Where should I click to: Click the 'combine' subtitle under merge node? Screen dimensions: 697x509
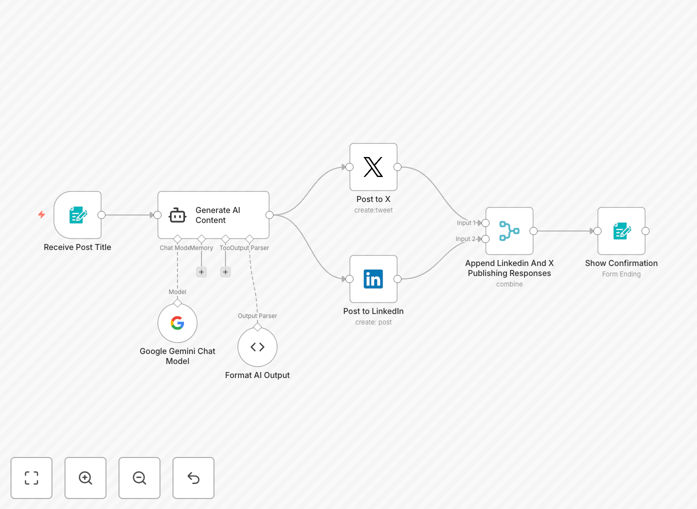coord(509,284)
